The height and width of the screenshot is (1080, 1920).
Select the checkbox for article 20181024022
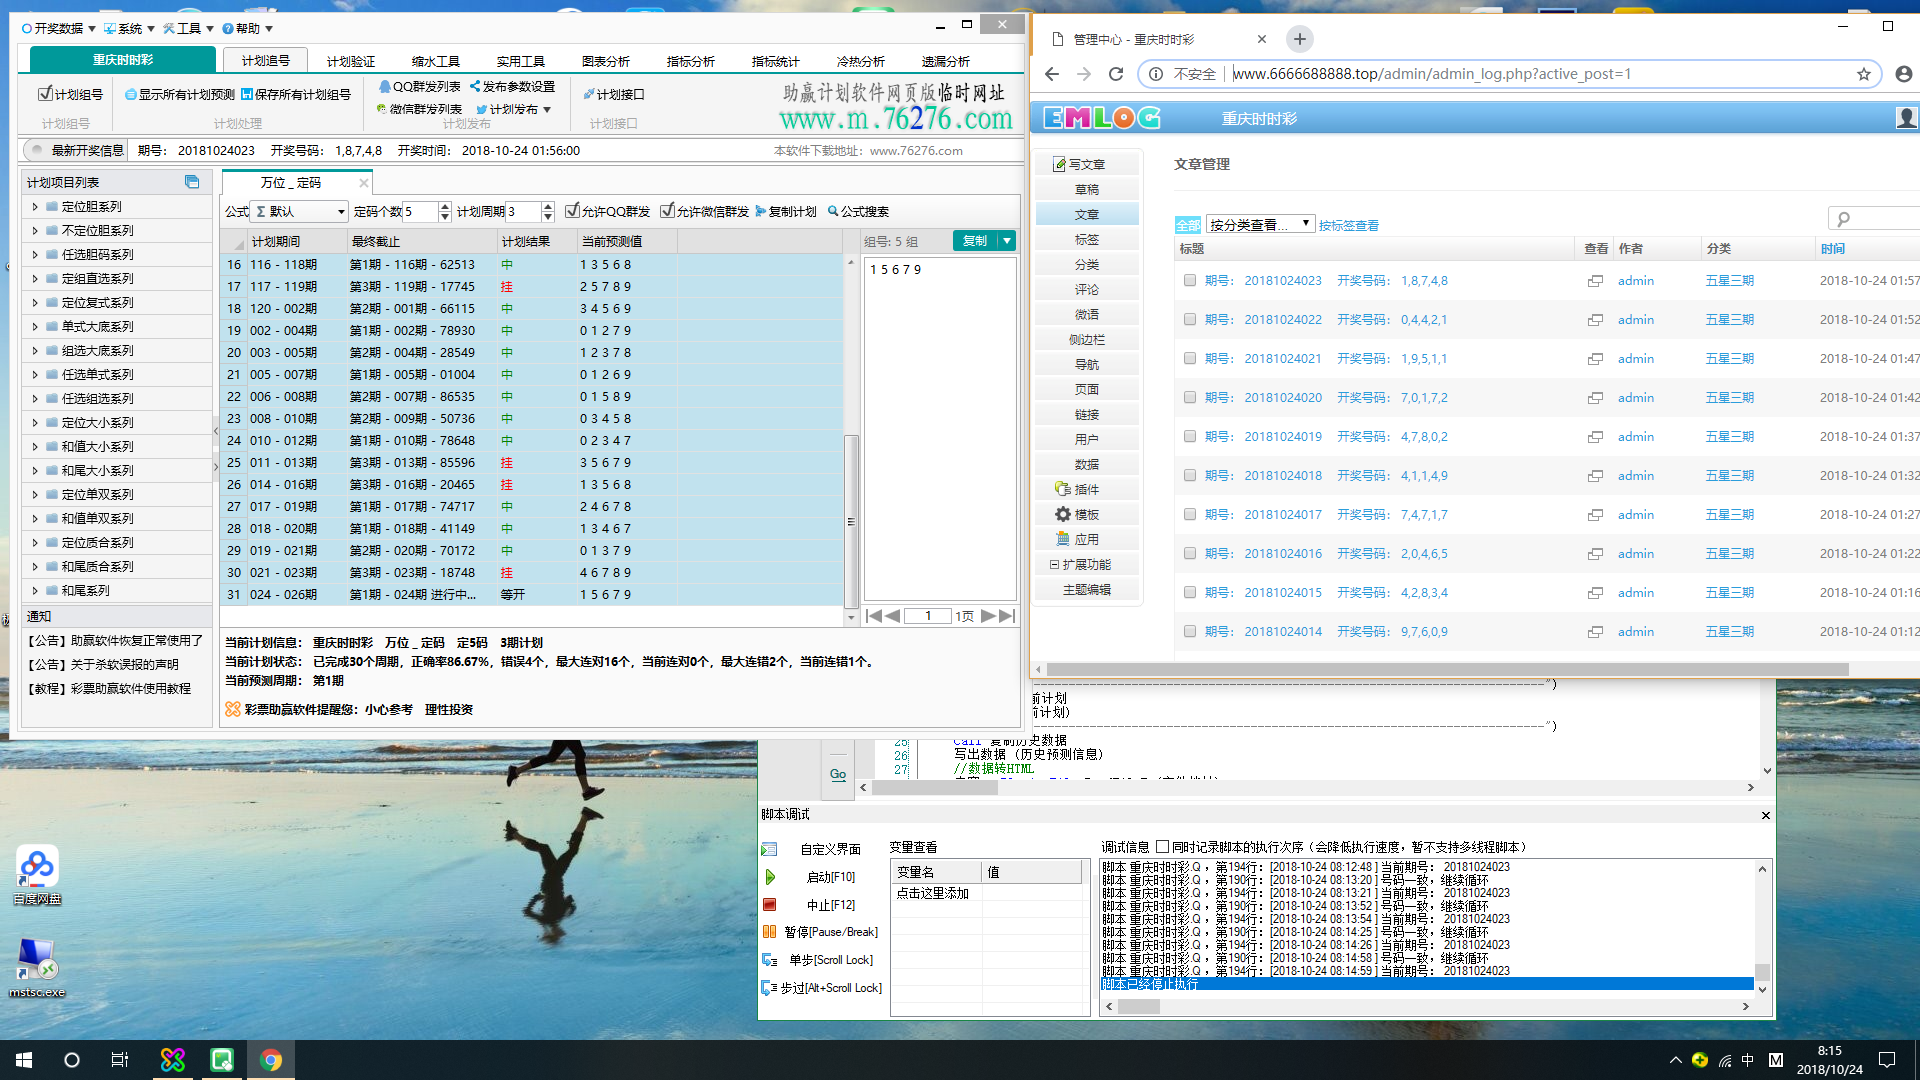1190,320
